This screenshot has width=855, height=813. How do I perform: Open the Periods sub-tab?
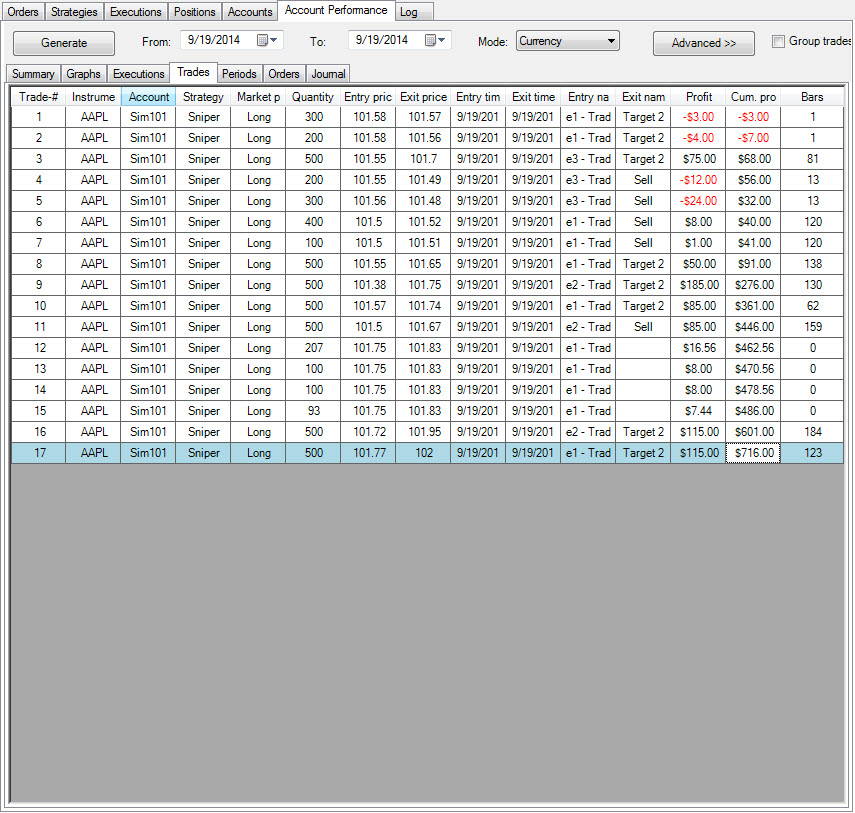[x=239, y=74]
